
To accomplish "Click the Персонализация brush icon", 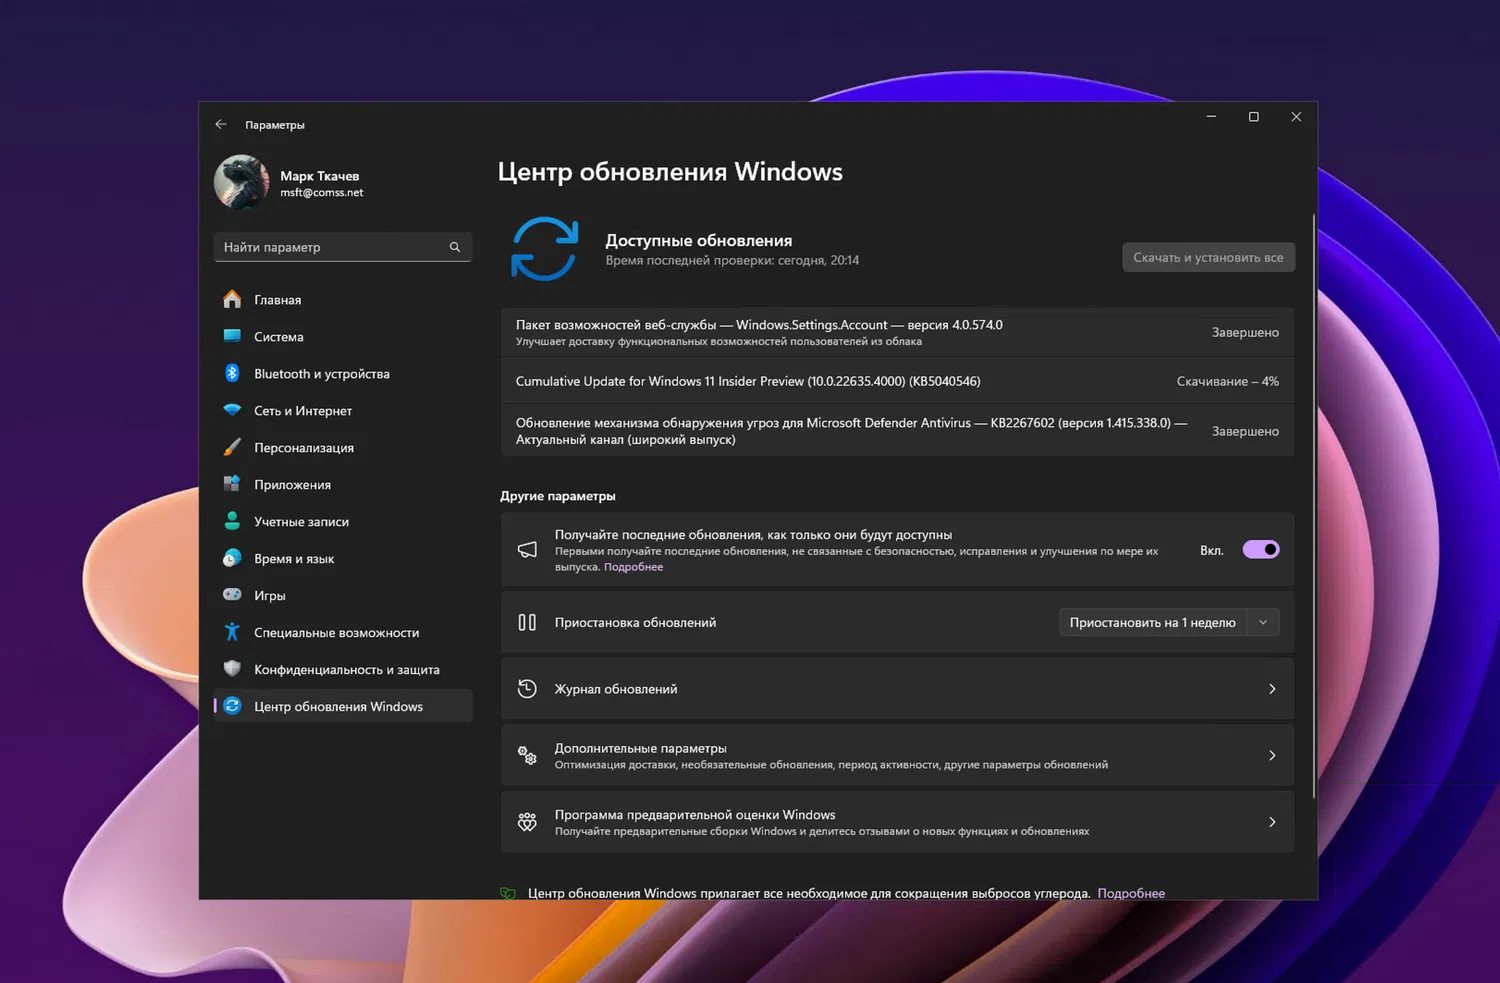I will 232,447.
